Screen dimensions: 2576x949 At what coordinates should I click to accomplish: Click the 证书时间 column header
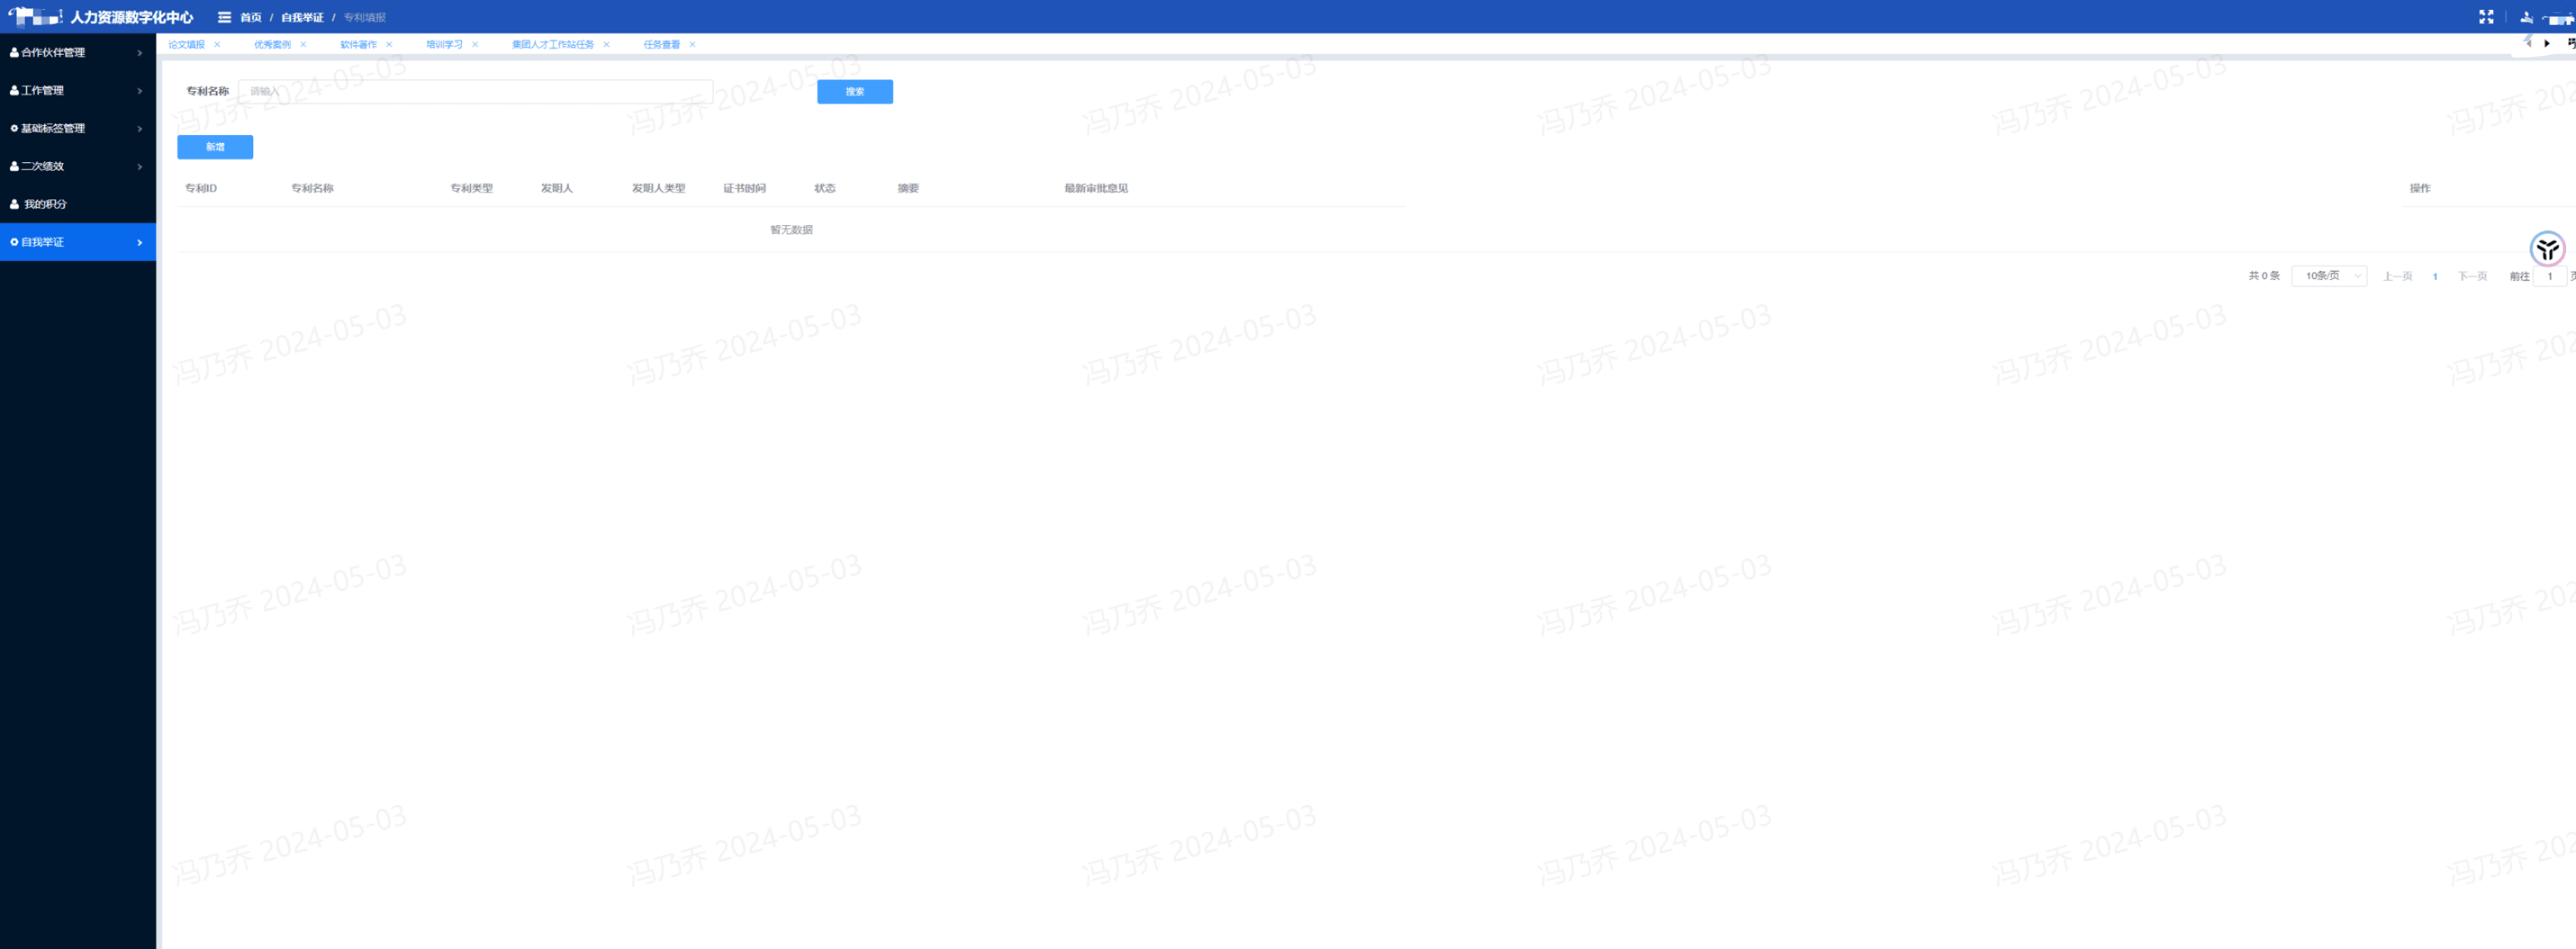click(744, 189)
